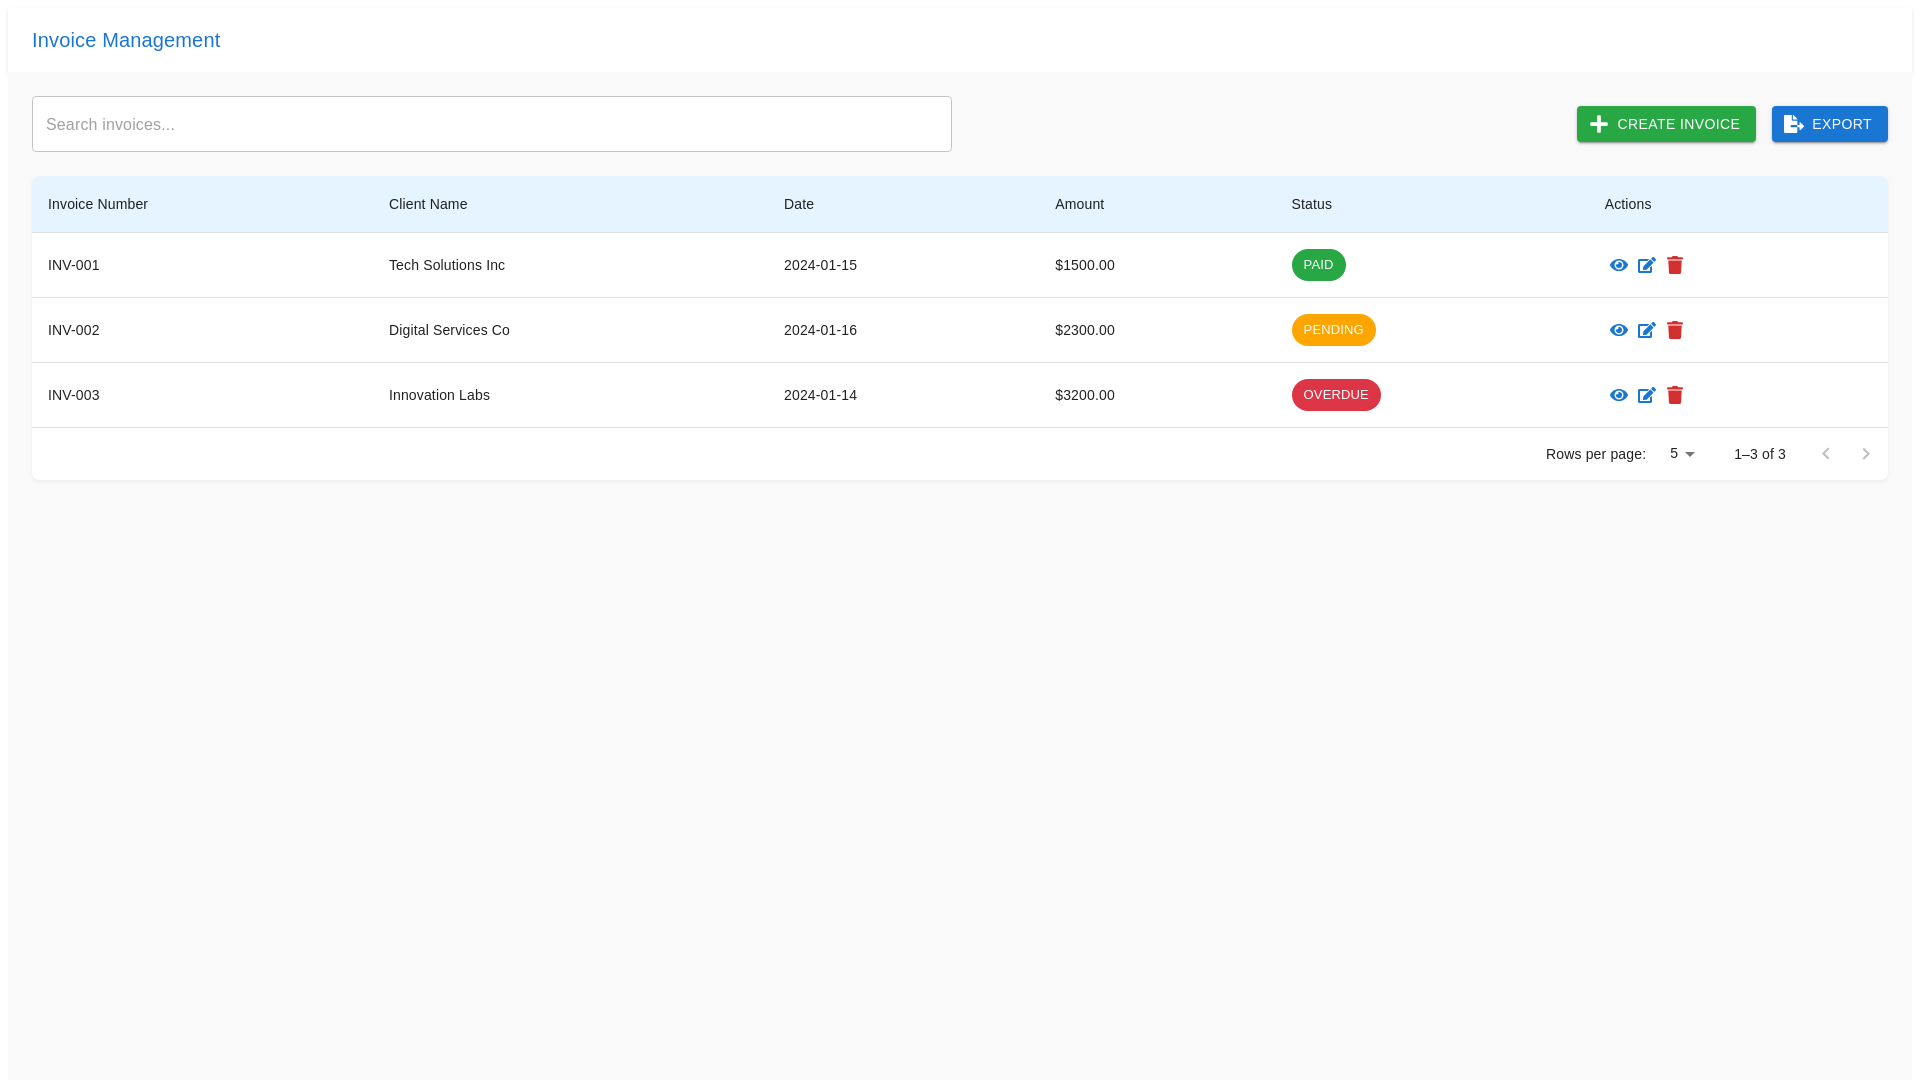The width and height of the screenshot is (1920, 1080).
Task: Edit the overdue INV-003 invoice
Action: tap(1647, 395)
